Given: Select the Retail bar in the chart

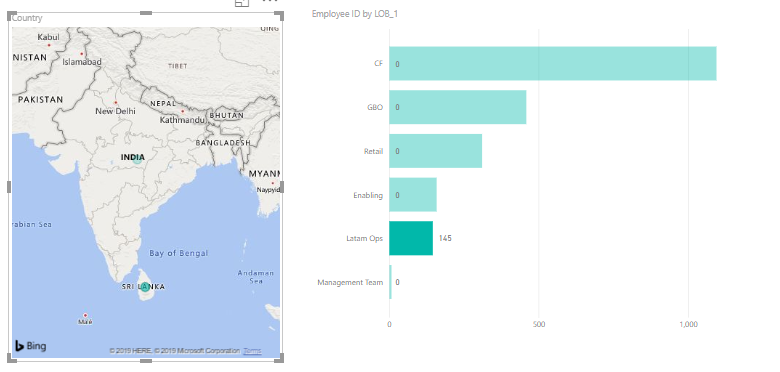Looking at the screenshot, I should click(436, 151).
